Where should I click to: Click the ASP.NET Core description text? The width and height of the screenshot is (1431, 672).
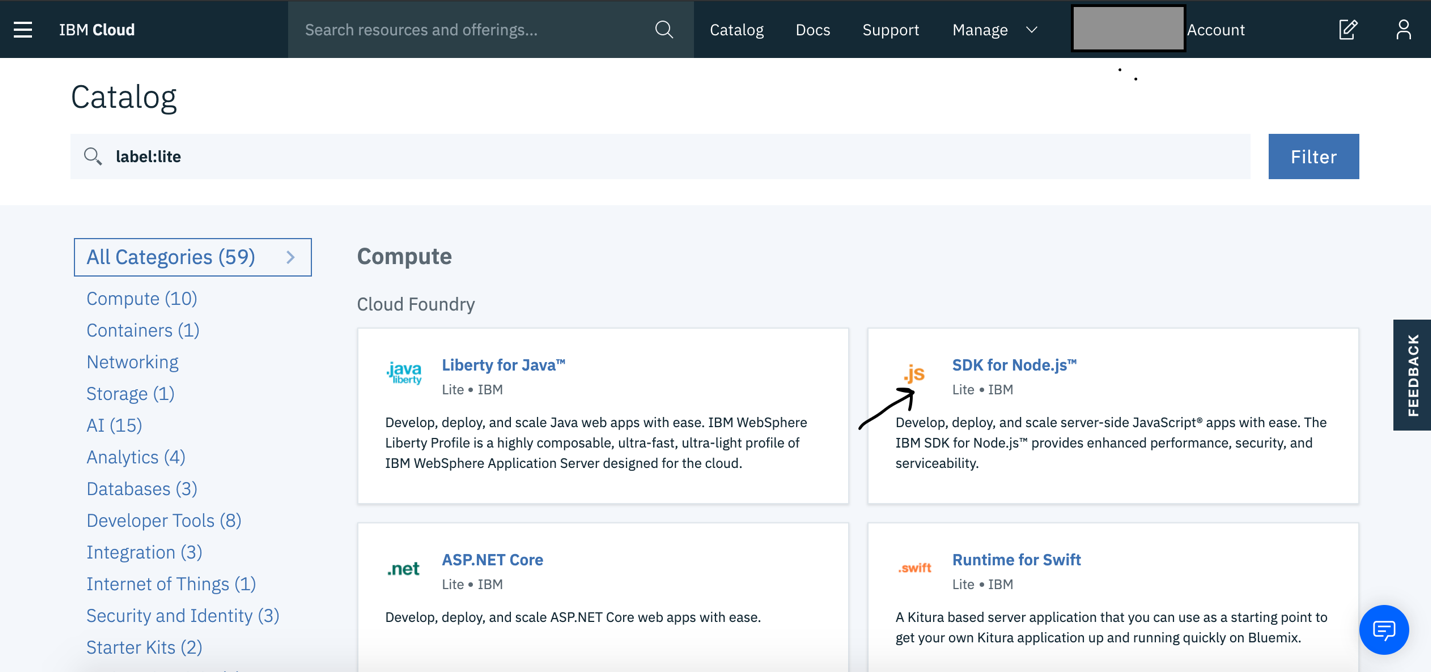[x=573, y=618]
